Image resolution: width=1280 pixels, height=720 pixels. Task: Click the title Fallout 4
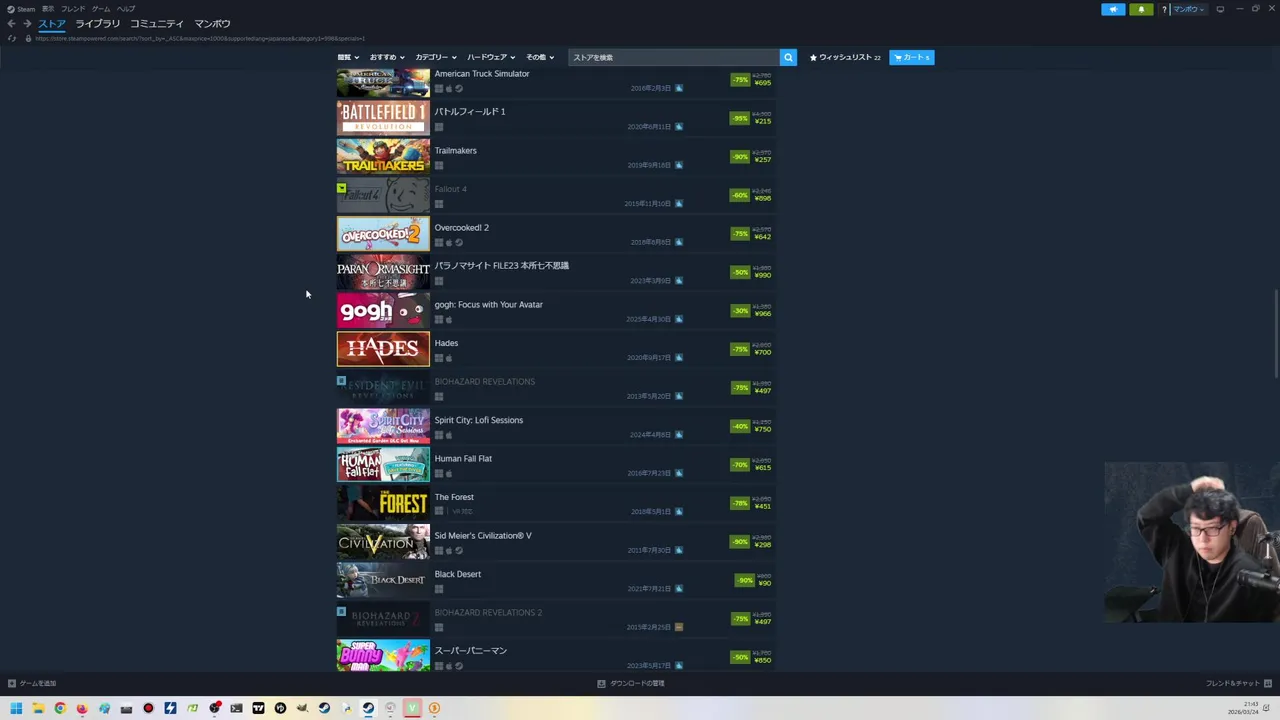coord(451,189)
